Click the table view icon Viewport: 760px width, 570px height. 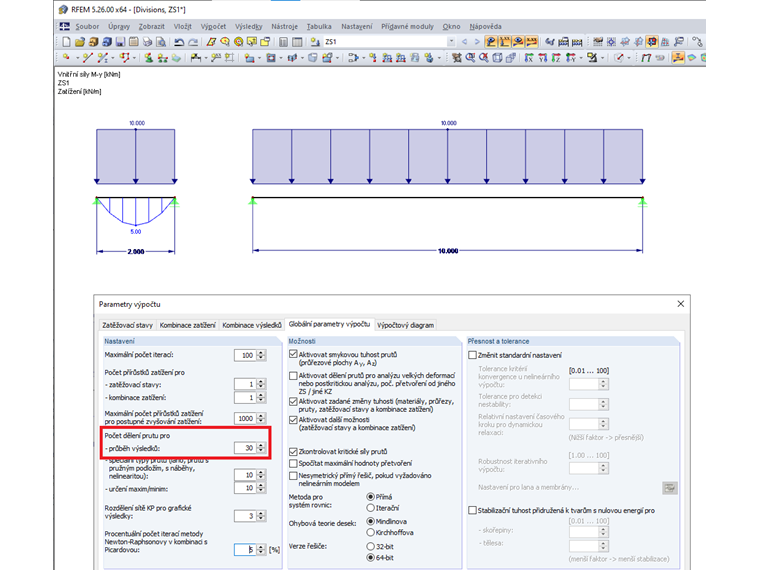click(x=297, y=42)
